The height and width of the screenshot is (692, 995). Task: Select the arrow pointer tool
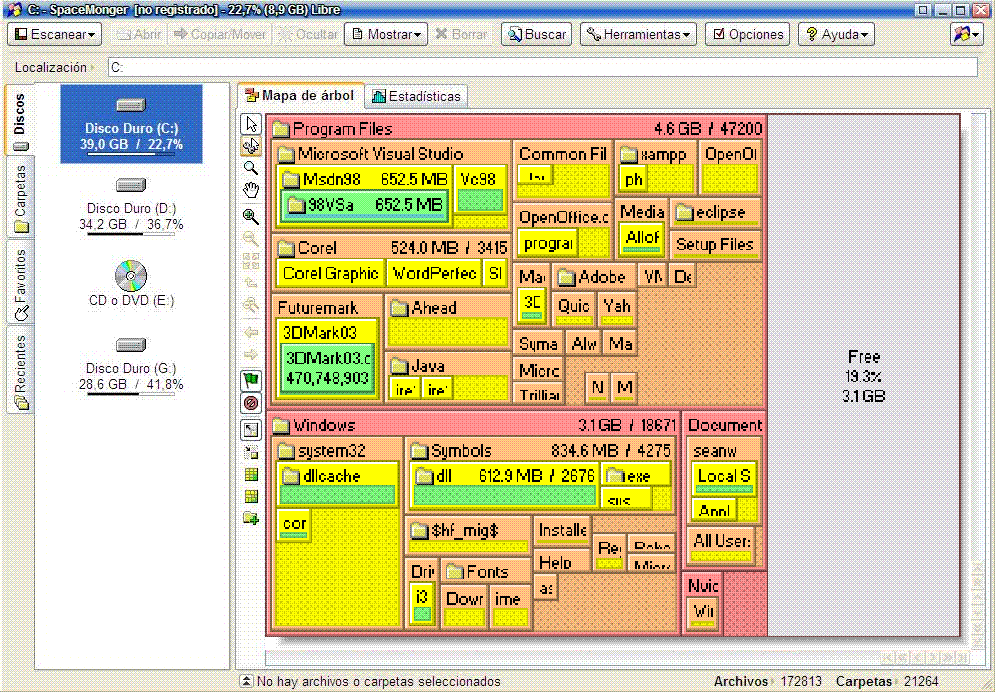(251, 124)
